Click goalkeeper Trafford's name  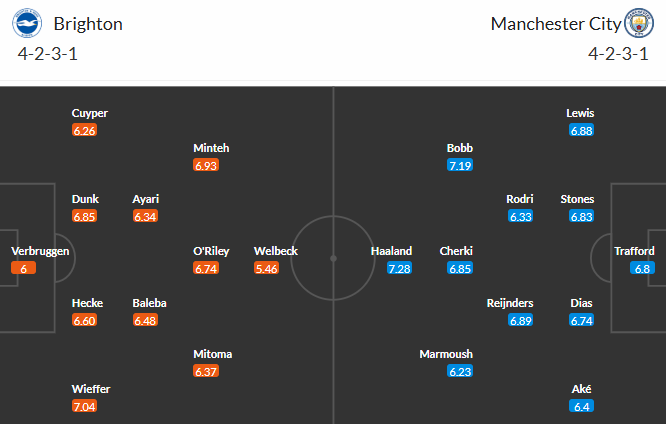click(634, 251)
